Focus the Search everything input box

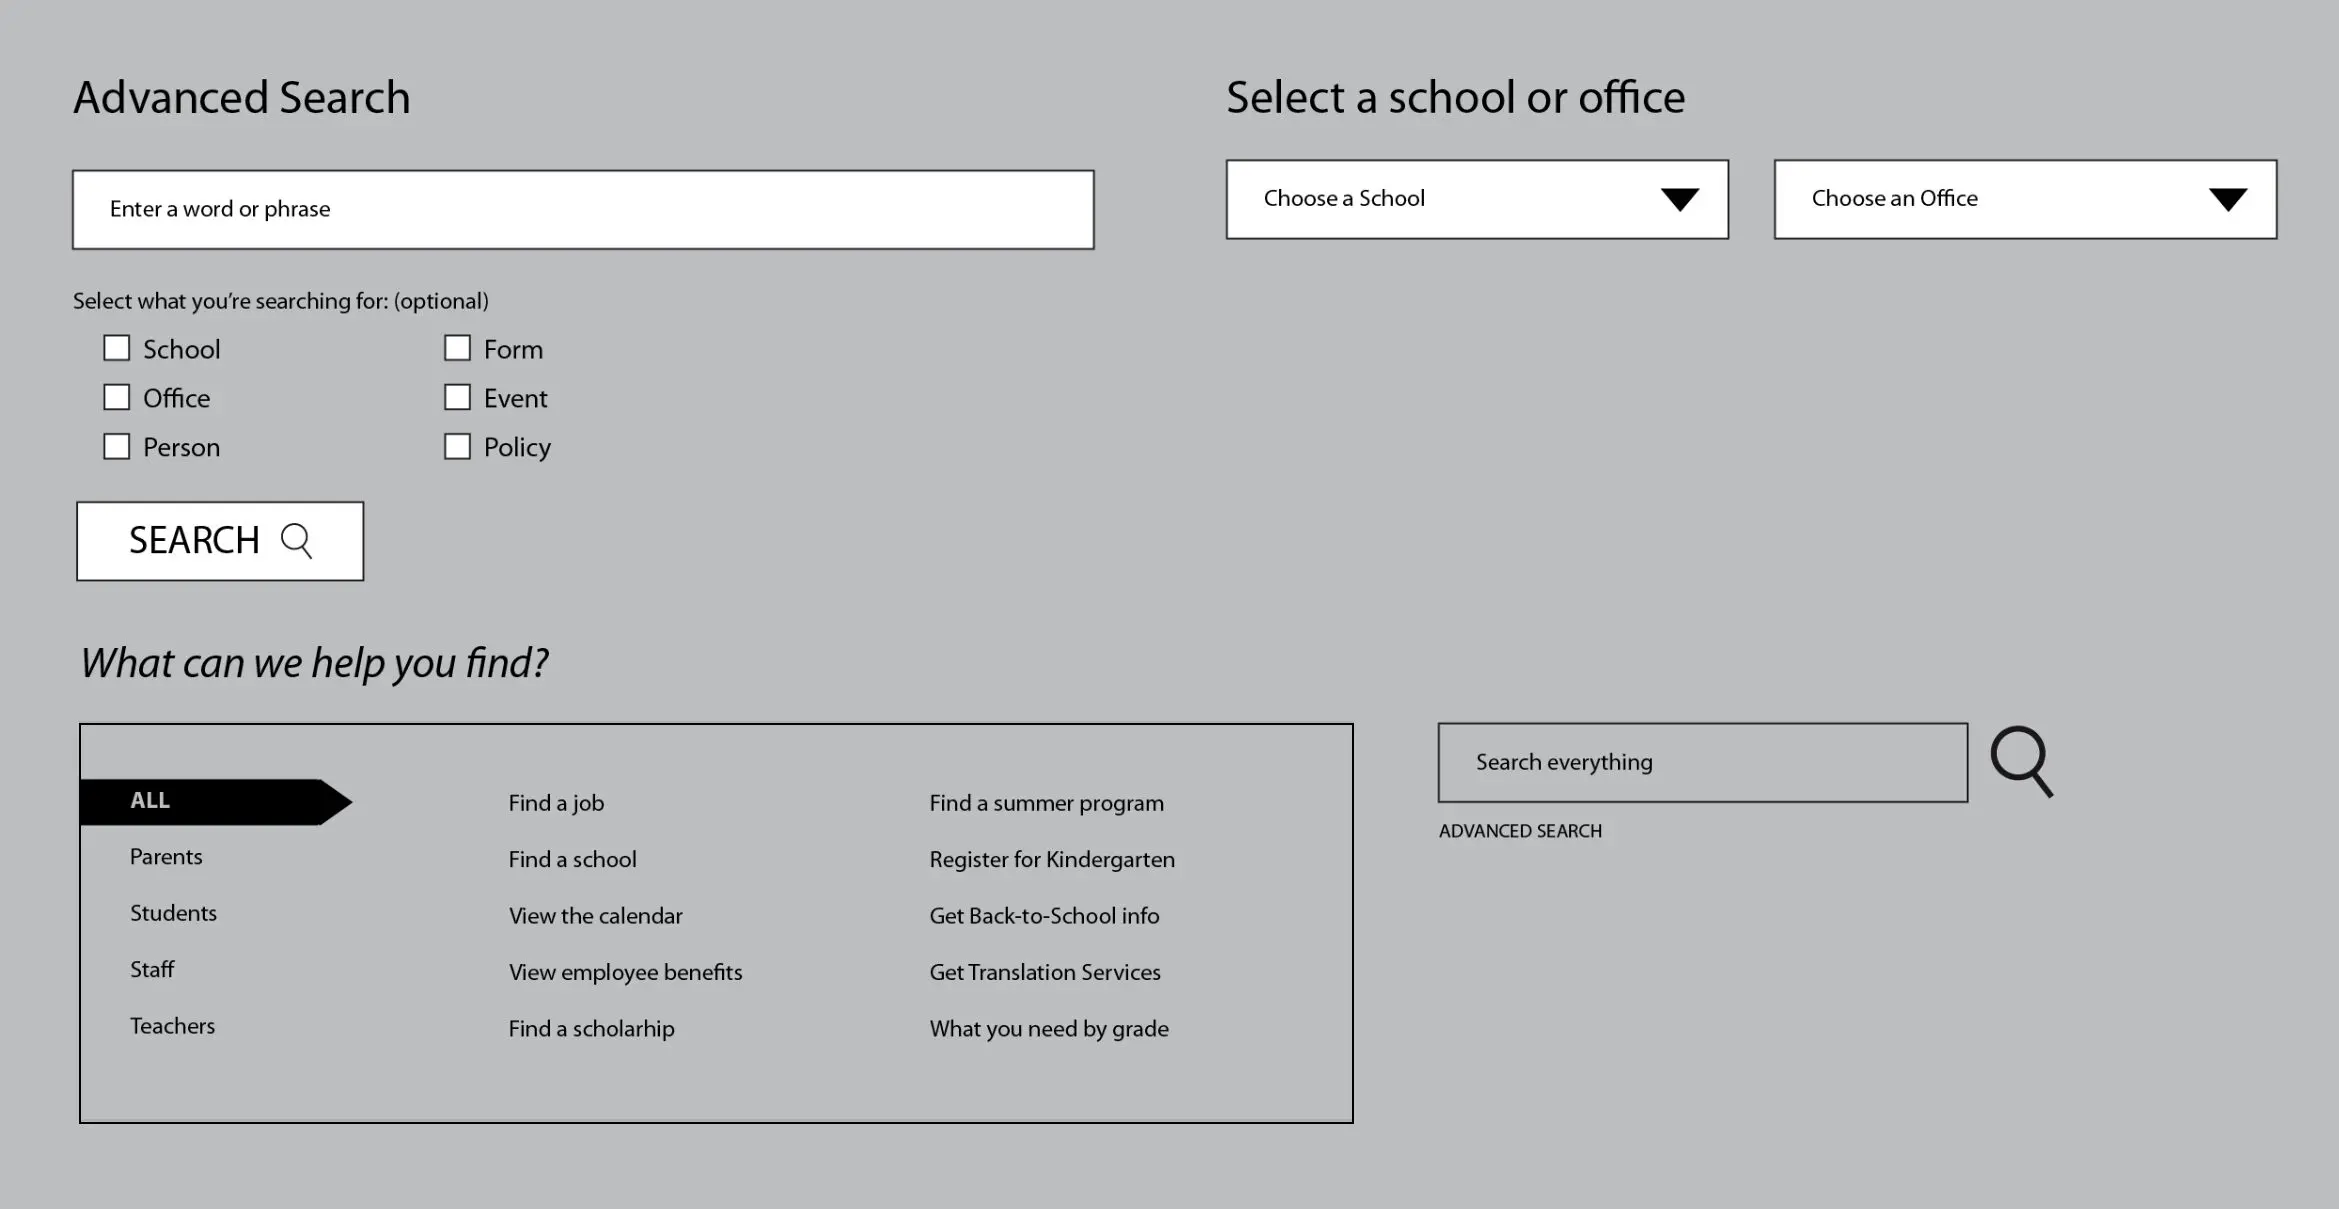(1701, 762)
